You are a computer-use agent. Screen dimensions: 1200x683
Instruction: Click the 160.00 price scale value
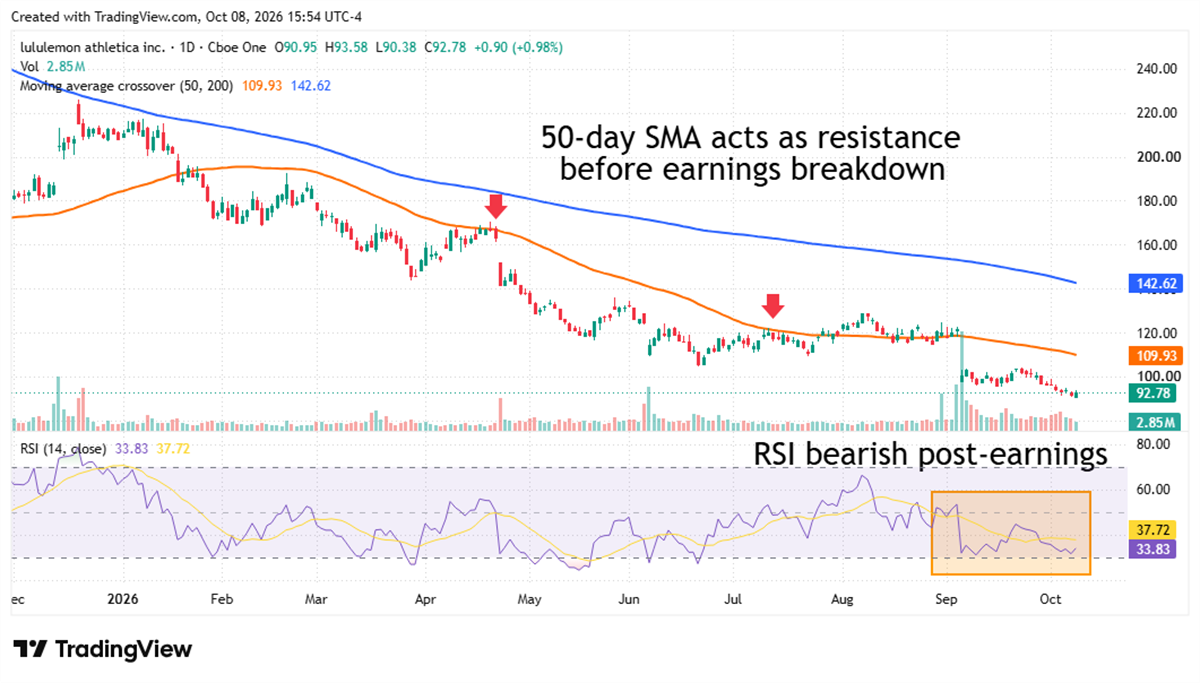pos(1157,245)
